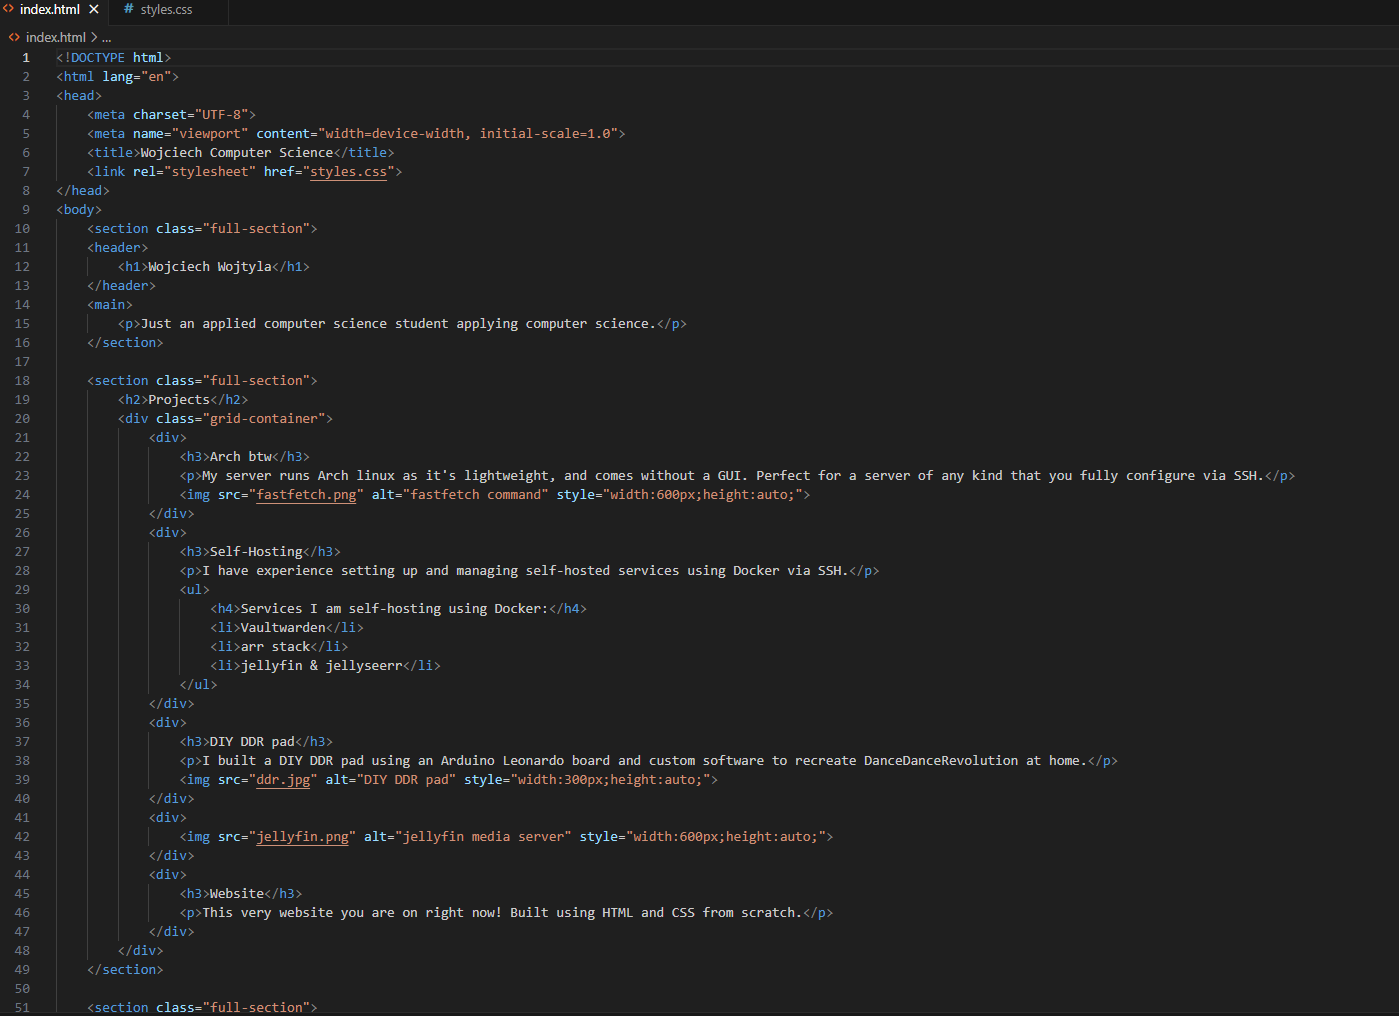Open the index.html breadcrumb dropdown
The width and height of the screenshot is (1399, 1016).
point(55,37)
